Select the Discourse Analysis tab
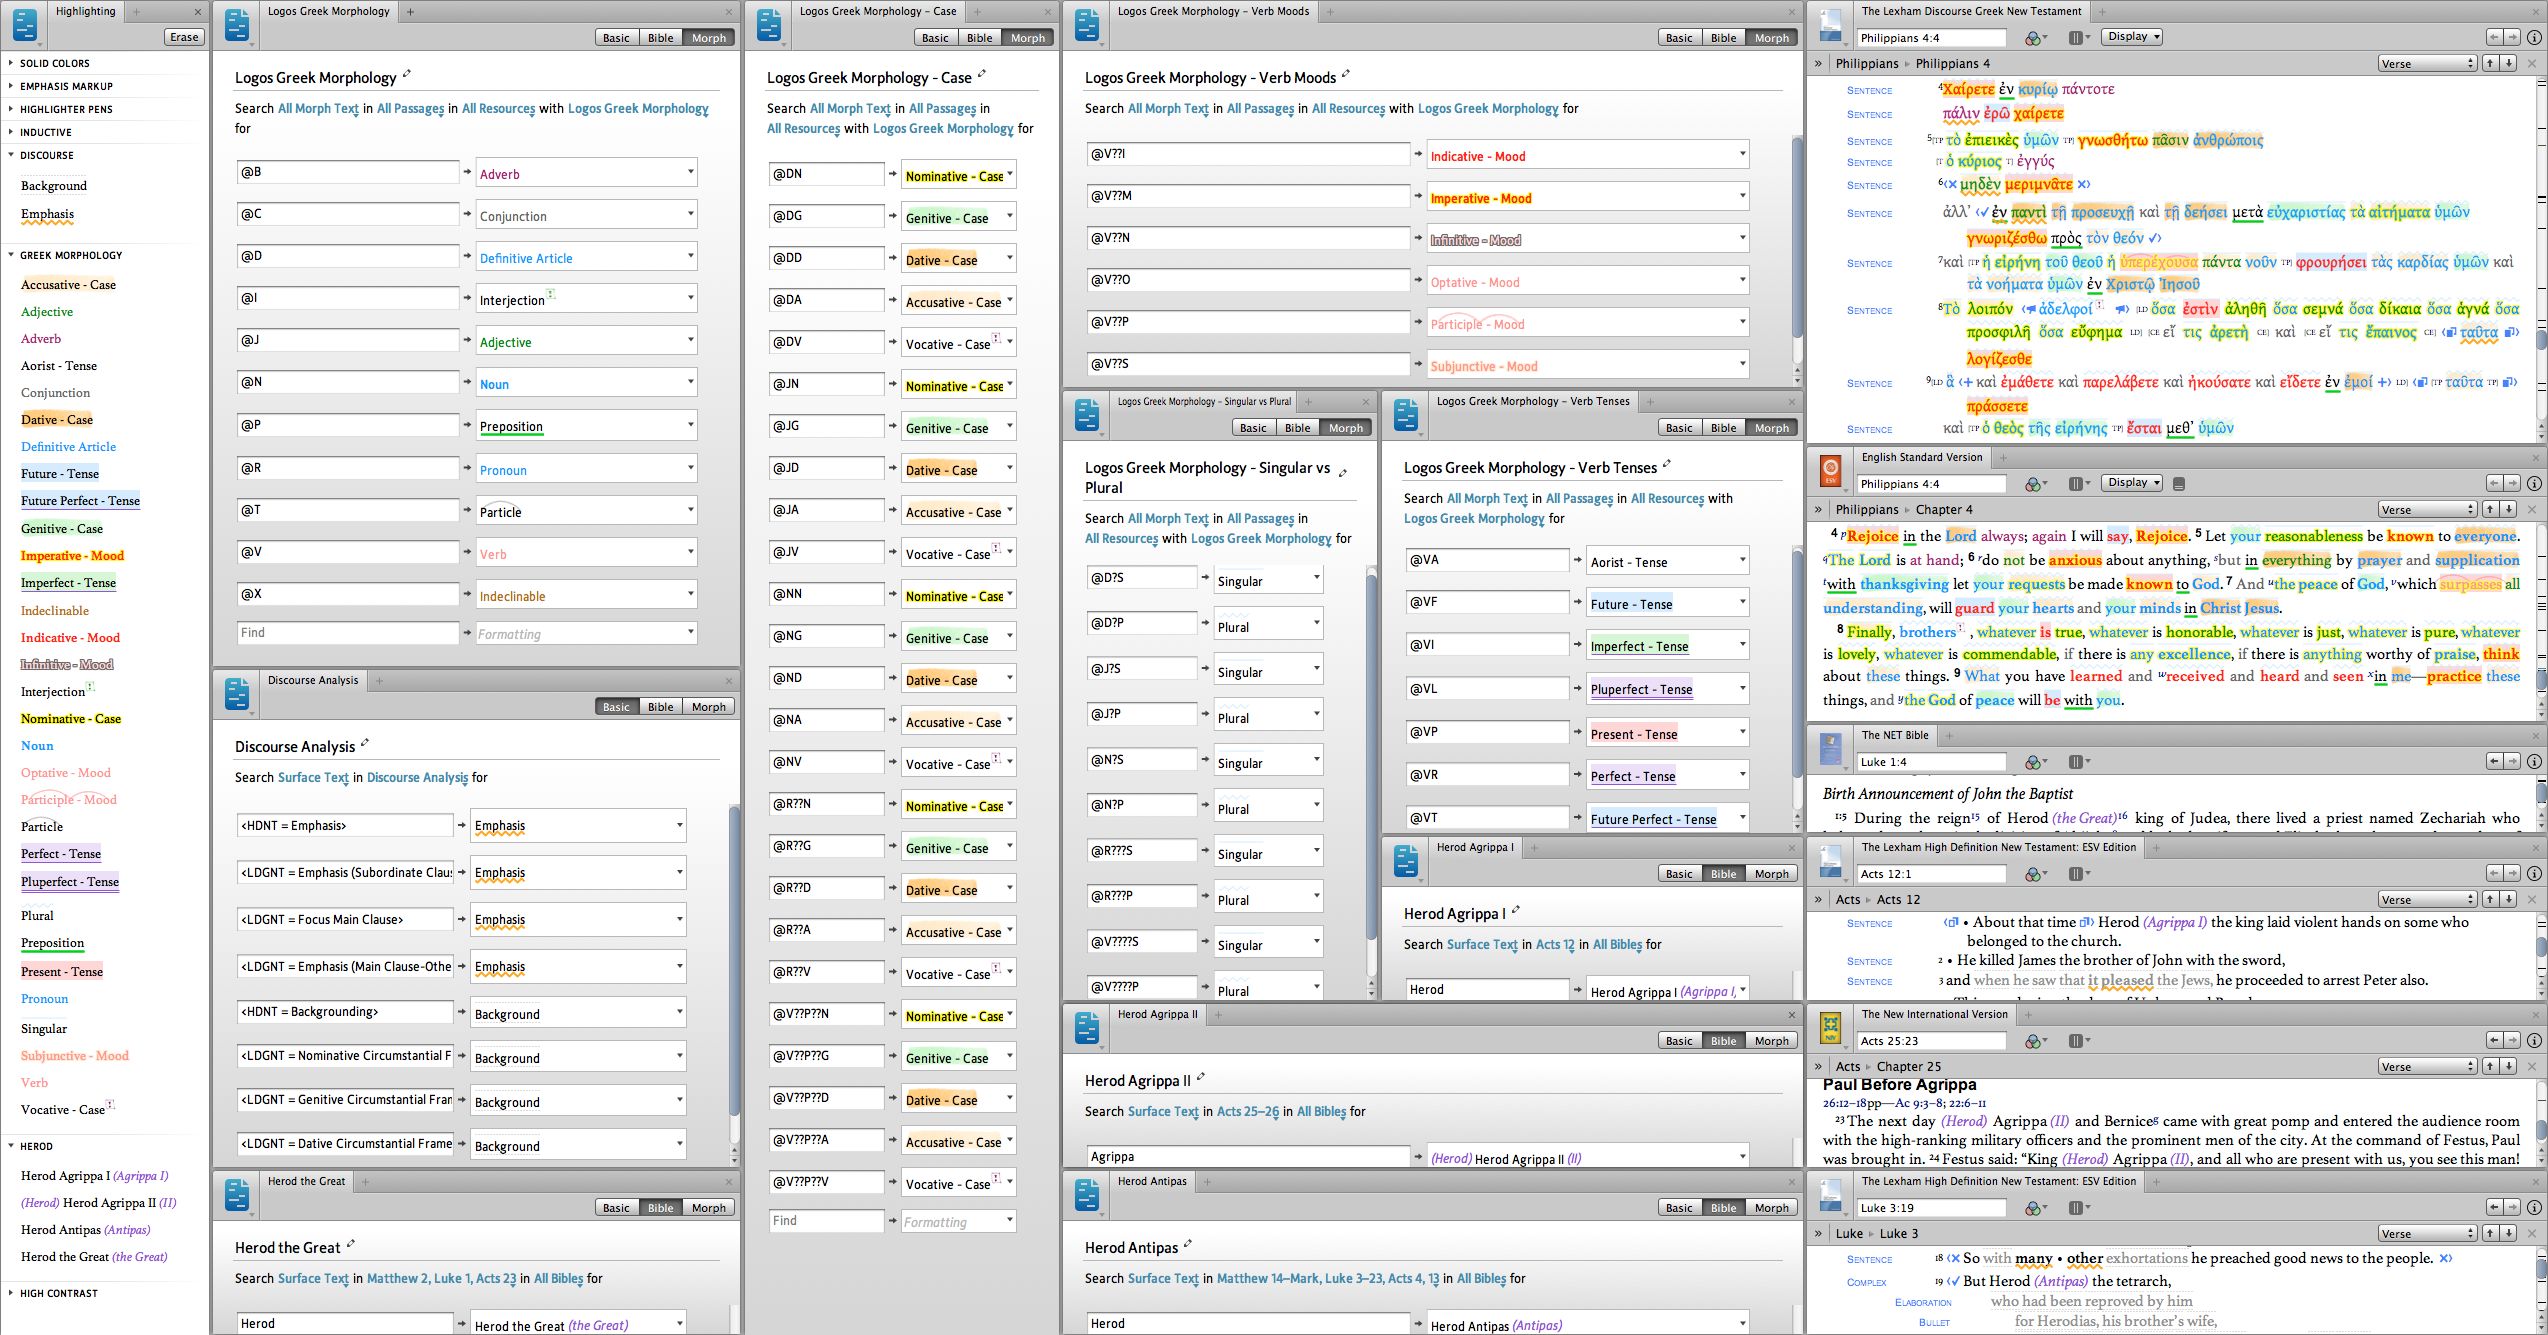This screenshot has width=2548, height=1335. [x=312, y=680]
